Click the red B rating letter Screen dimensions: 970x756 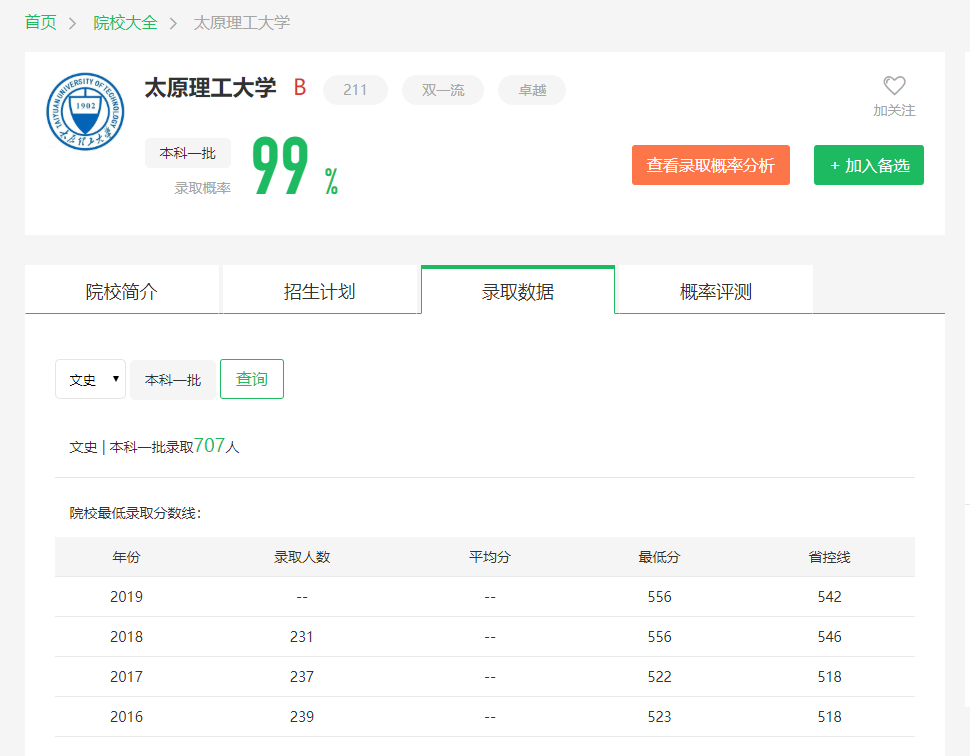click(300, 87)
